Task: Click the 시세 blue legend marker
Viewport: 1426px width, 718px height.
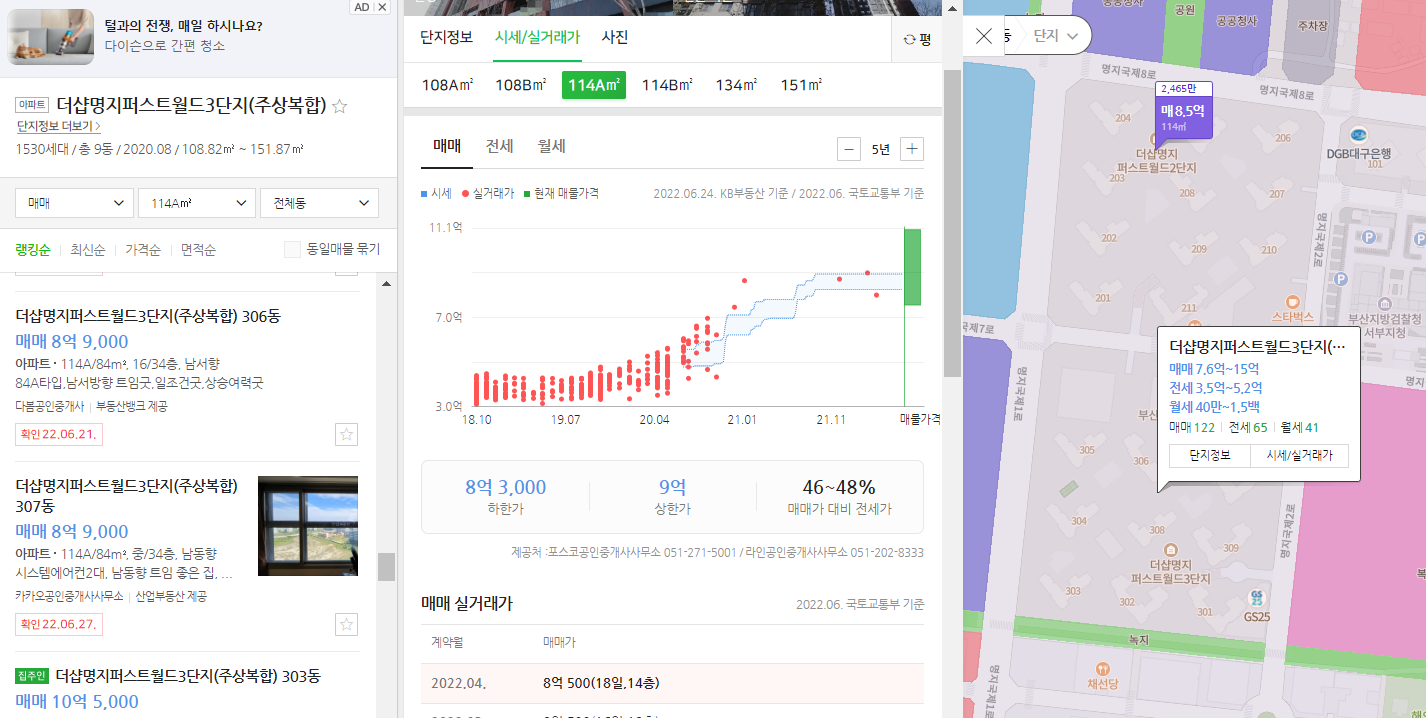Action: (424, 194)
